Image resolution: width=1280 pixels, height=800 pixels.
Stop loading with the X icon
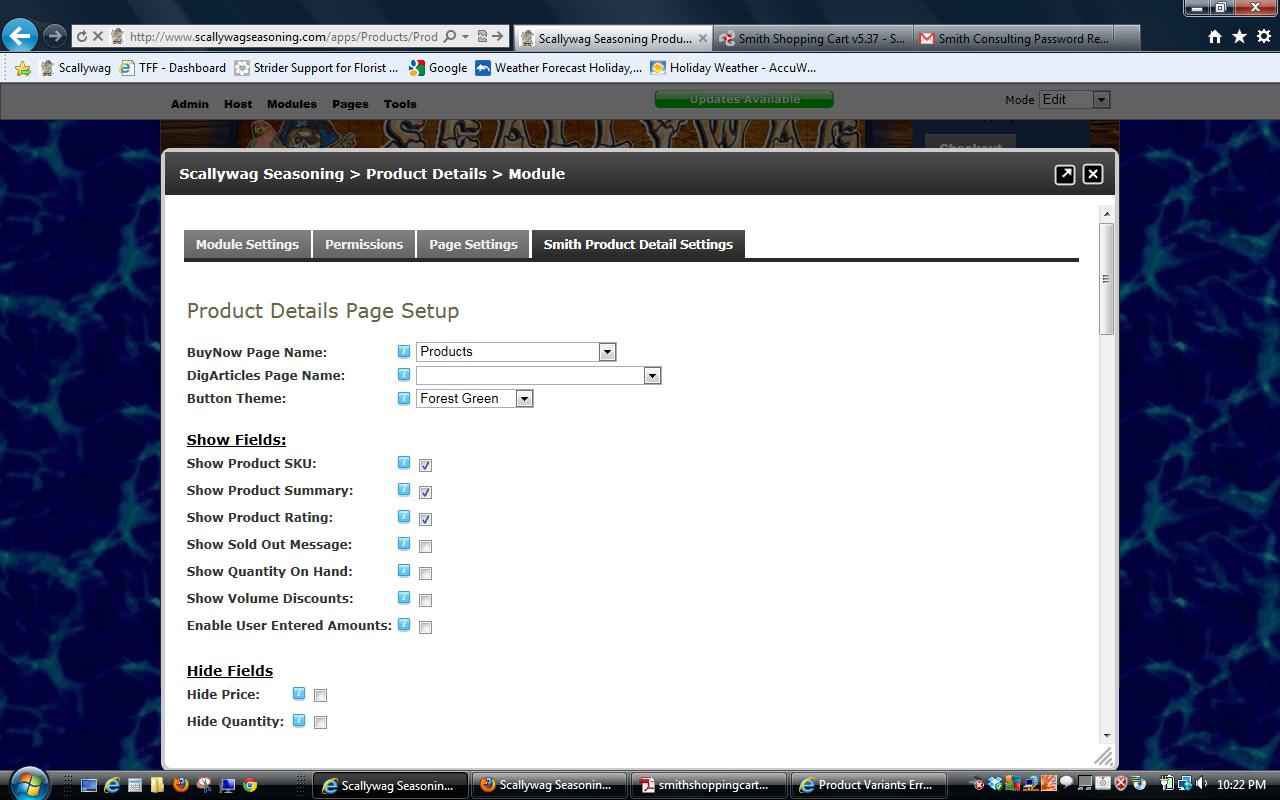pos(98,36)
